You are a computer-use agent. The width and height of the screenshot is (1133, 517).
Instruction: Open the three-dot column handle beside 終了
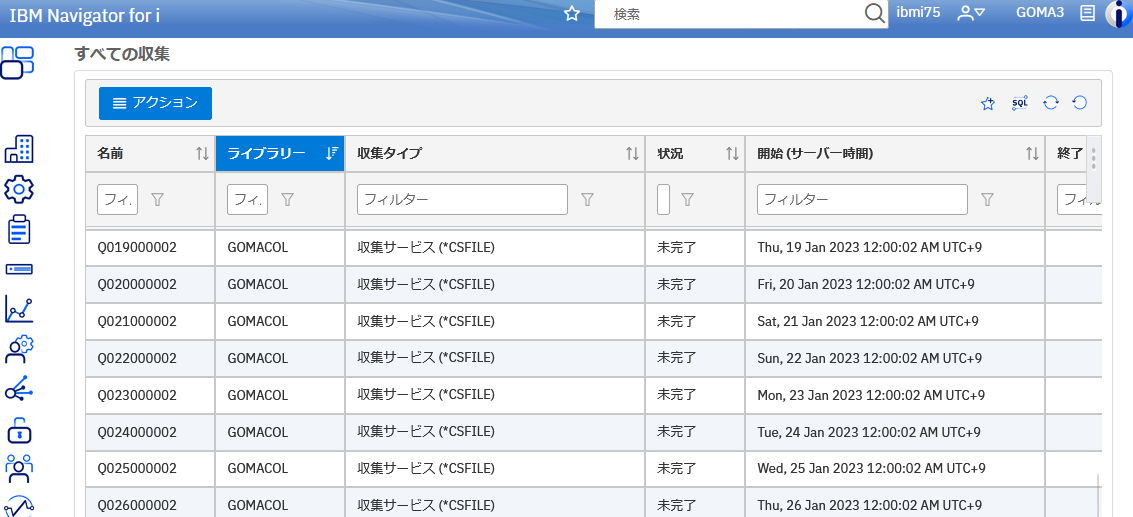click(x=1094, y=158)
